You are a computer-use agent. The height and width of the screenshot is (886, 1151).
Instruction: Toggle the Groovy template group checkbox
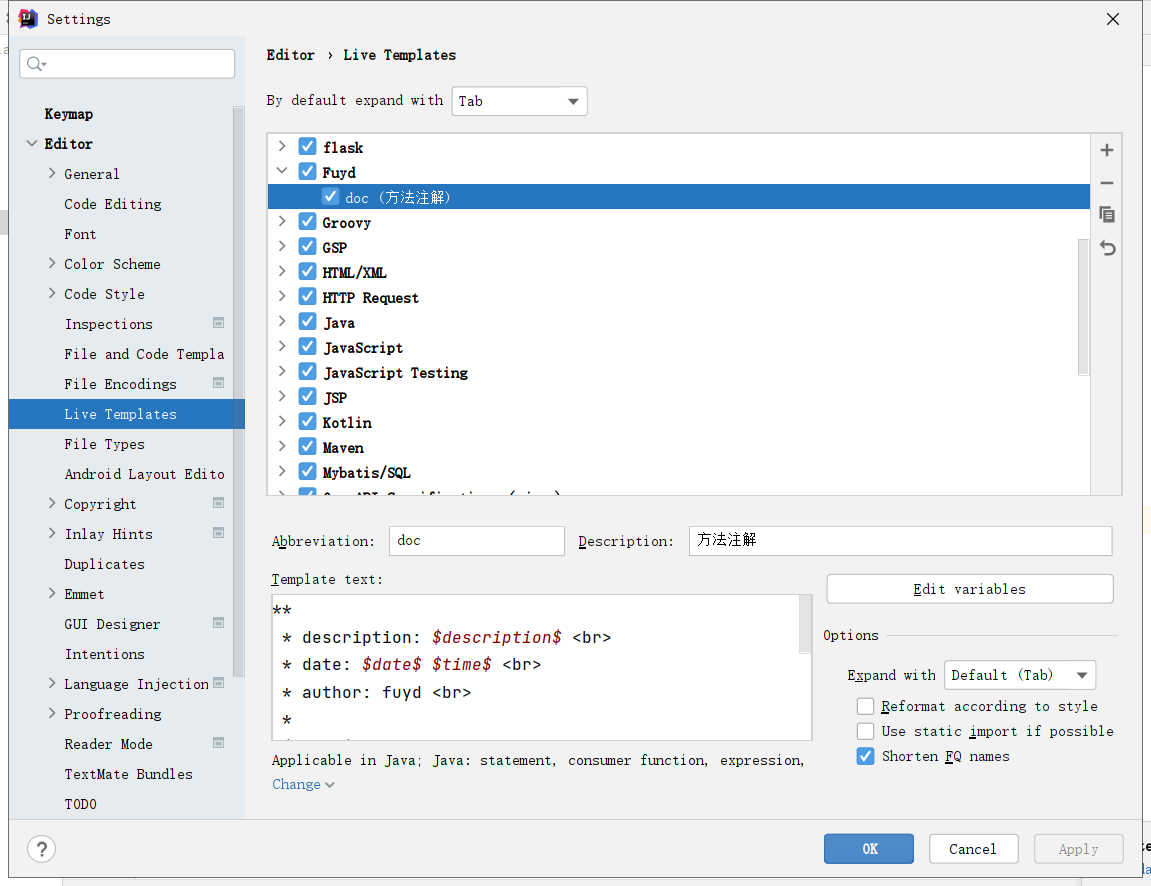coord(308,222)
